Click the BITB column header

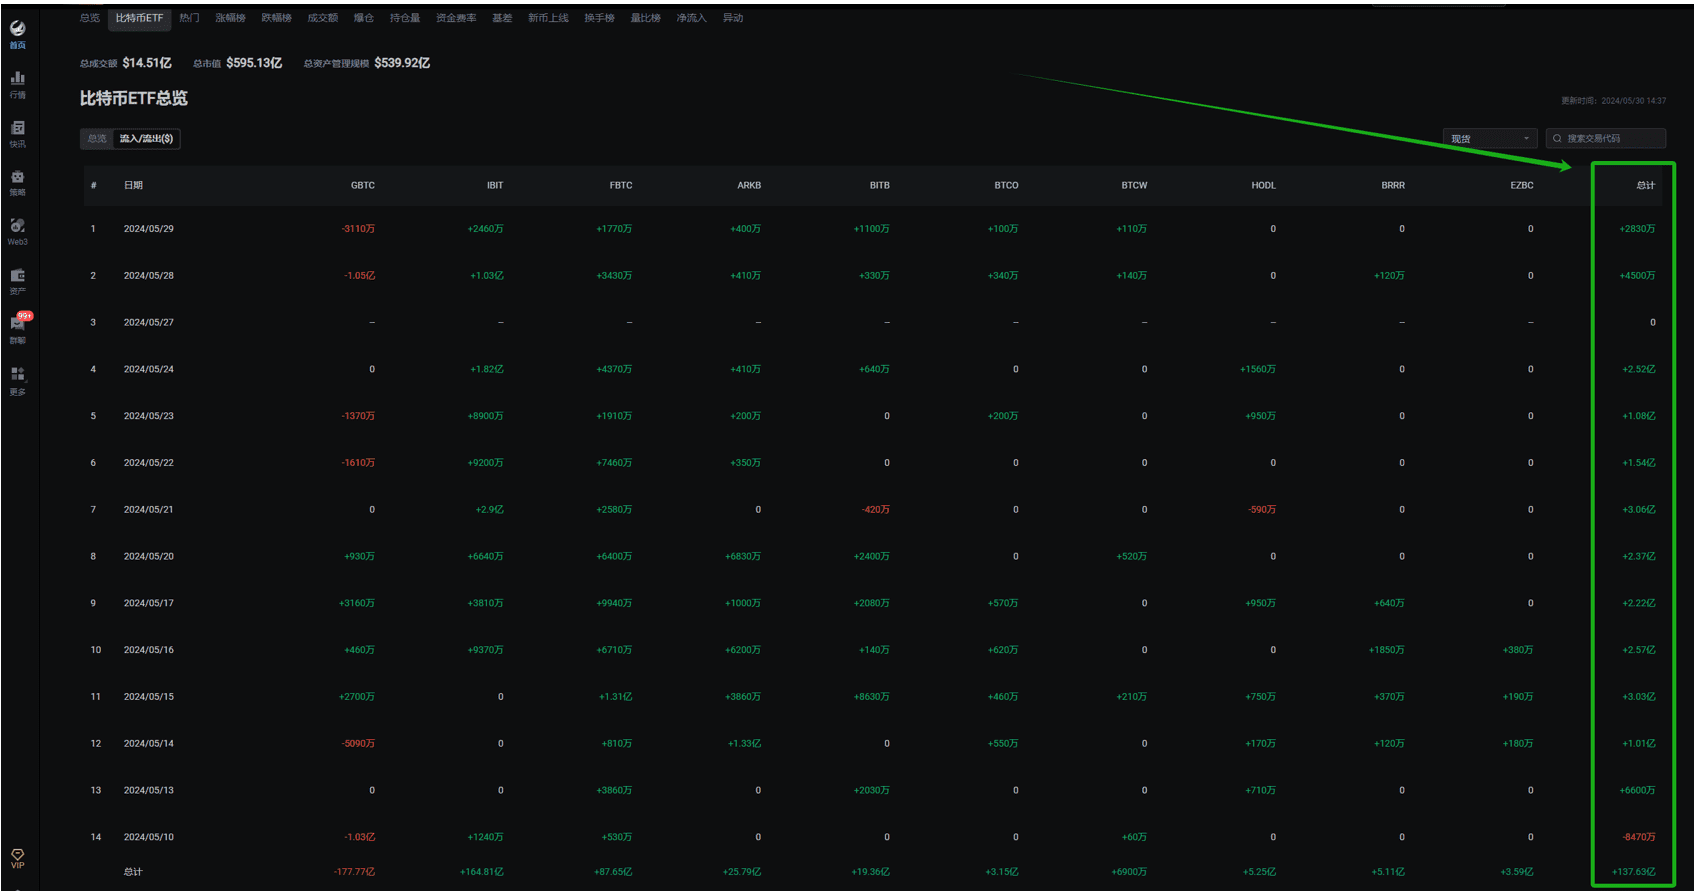(x=880, y=185)
